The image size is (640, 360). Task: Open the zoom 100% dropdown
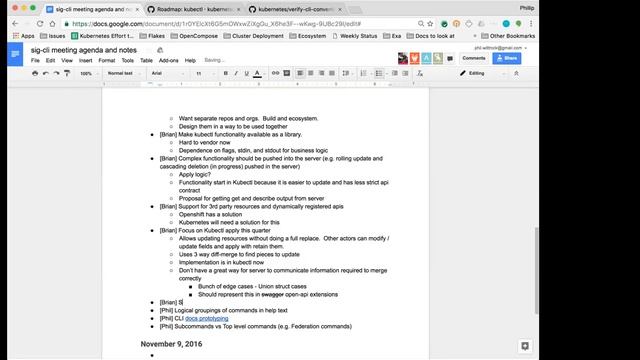tap(89, 73)
